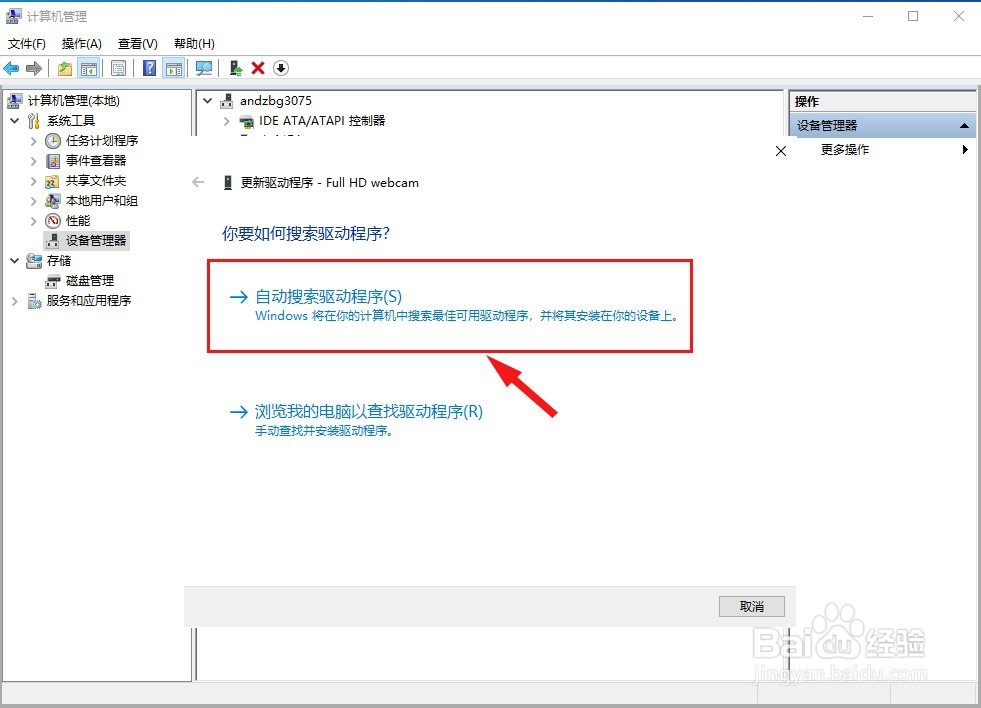Click the blue Help question mark icon

(x=150, y=68)
